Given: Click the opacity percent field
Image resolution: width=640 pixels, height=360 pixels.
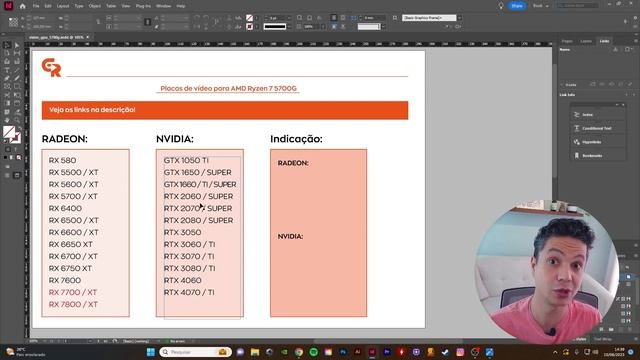Looking at the screenshot, I should (311, 27).
